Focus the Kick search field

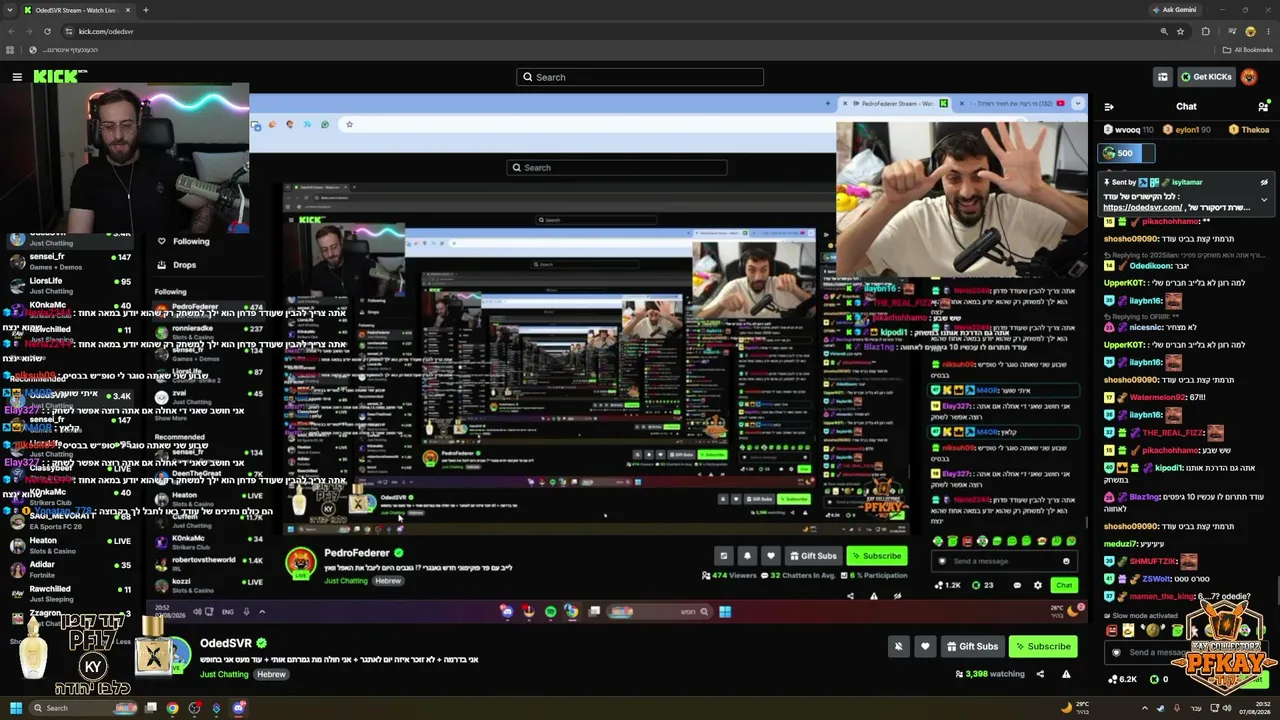640,77
